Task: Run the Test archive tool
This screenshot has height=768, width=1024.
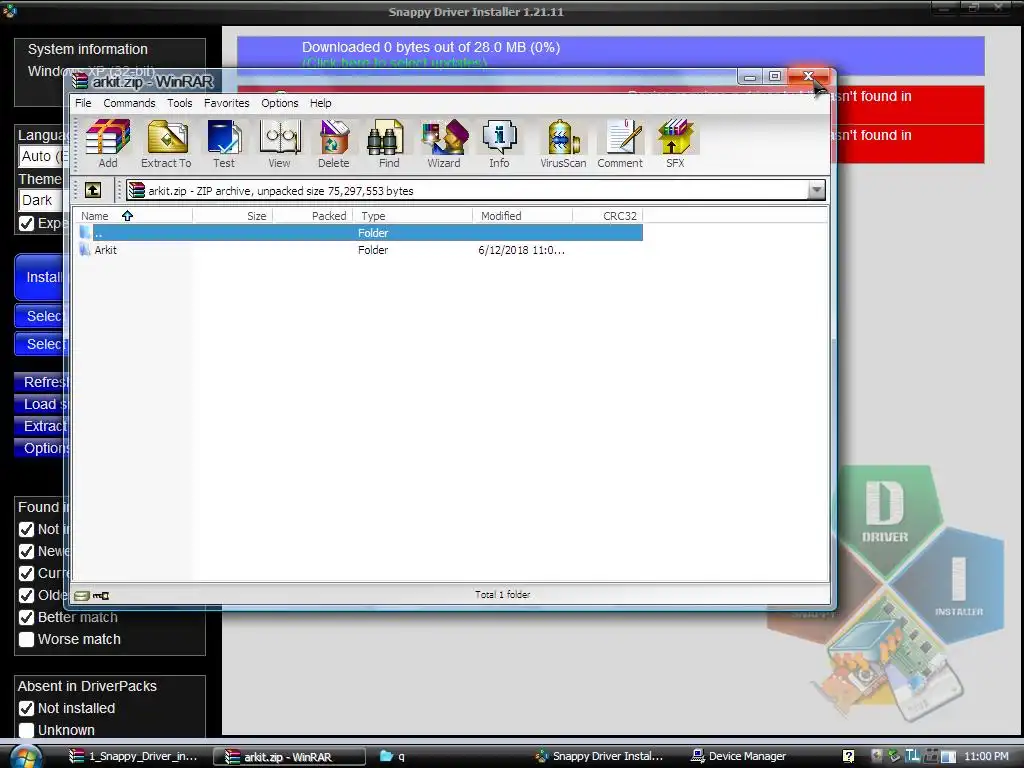Action: click(224, 144)
